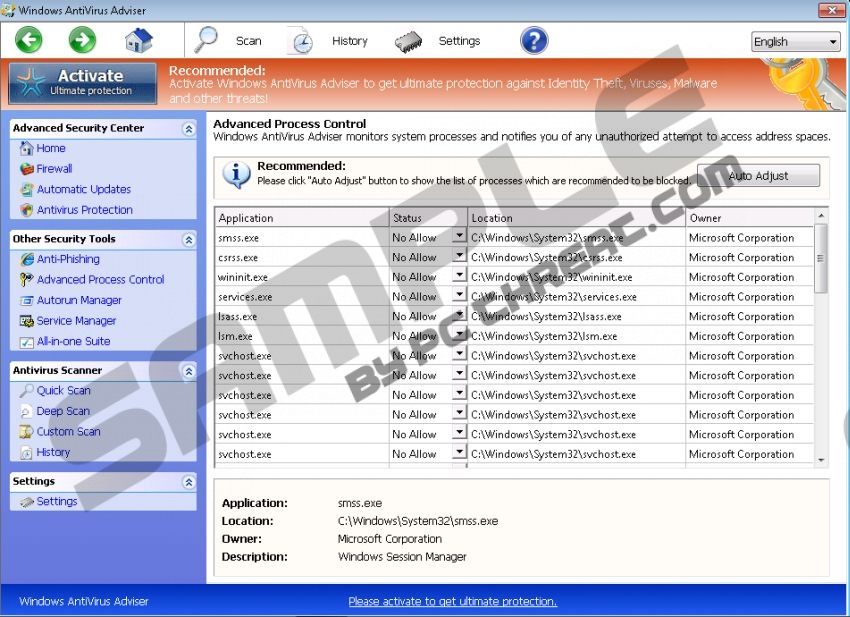Viewport: 850px width, 617px height.
Task: Select the services.exe process row
Action: pos(514,296)
